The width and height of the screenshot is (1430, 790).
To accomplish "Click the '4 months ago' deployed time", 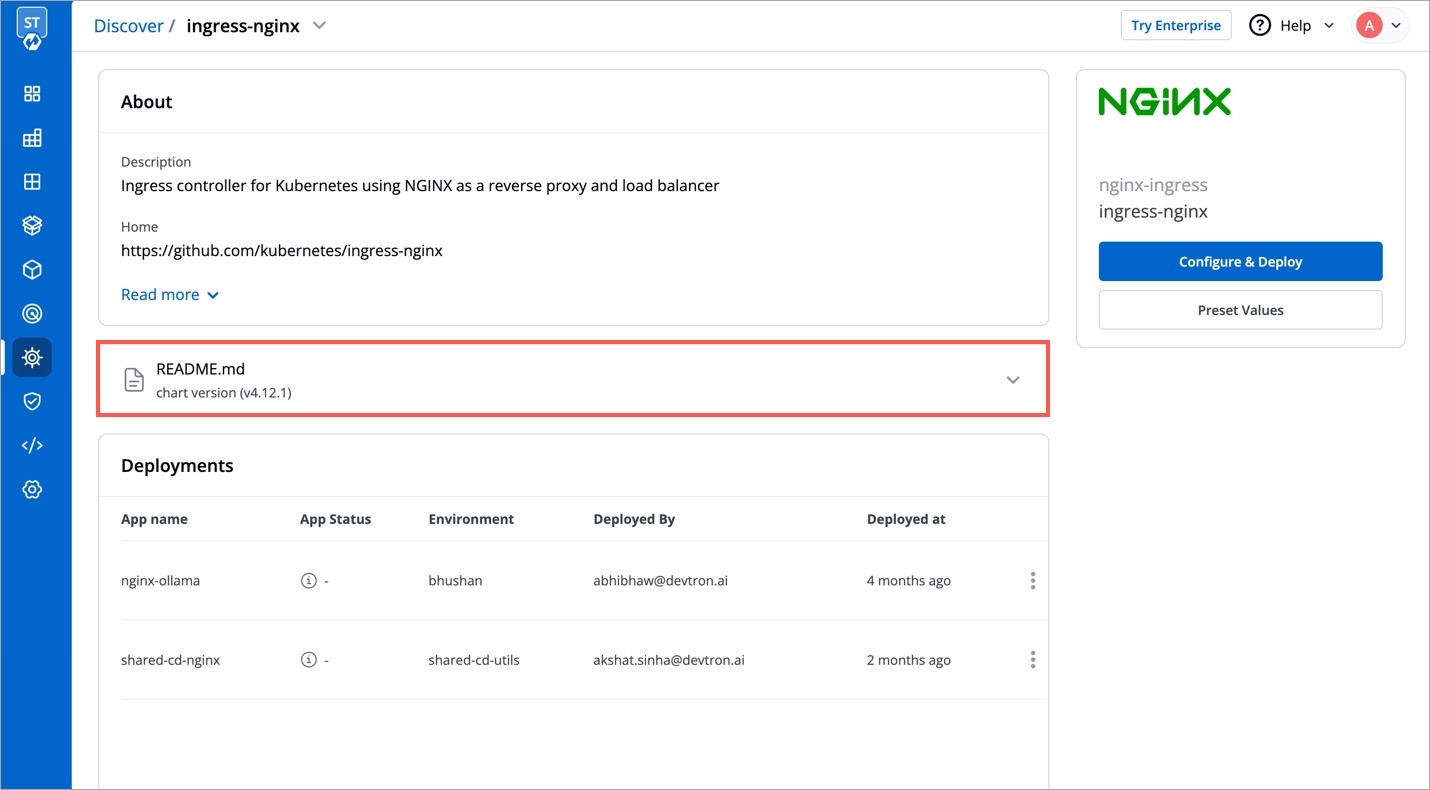I will [x=909, y=581].
